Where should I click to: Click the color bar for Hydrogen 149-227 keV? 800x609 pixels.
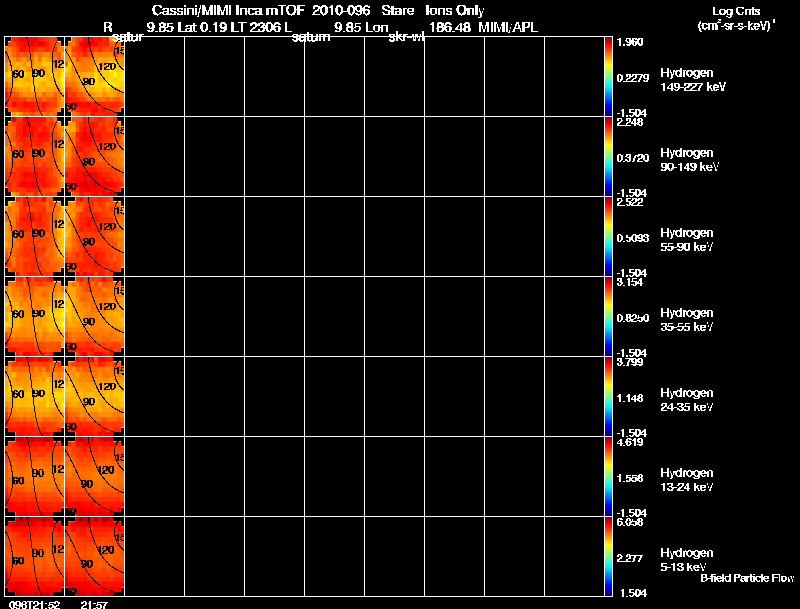point(608,77)
